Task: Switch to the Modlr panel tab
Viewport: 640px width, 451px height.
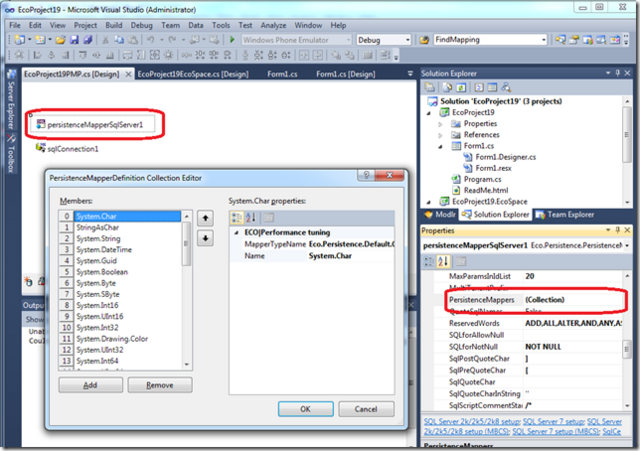Action: [440, 214]
